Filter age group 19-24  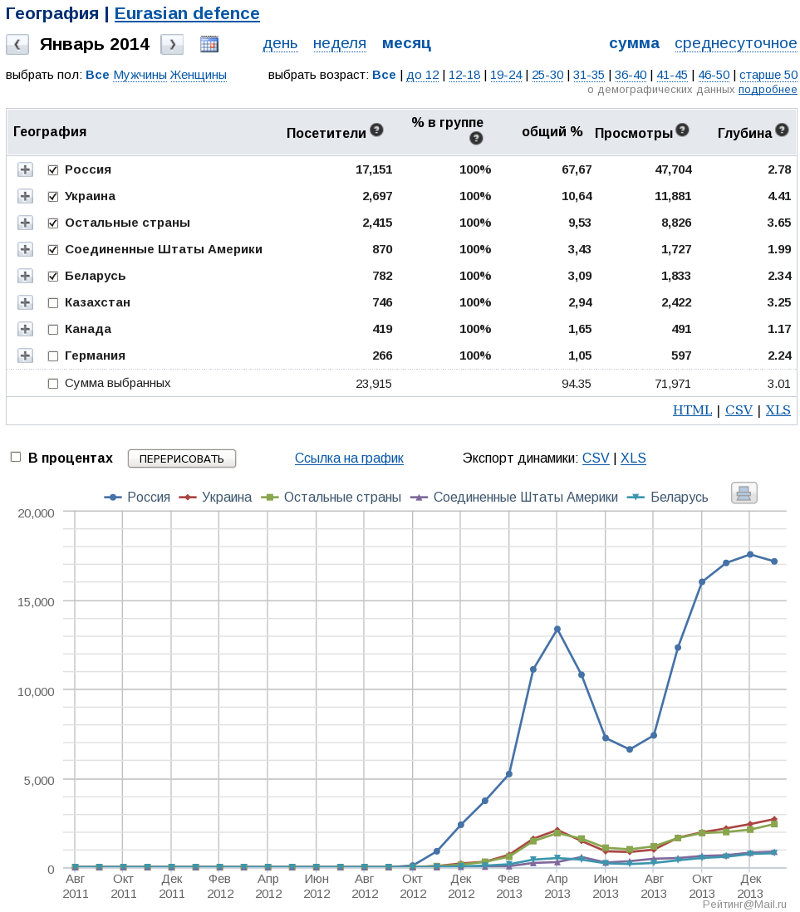506,75
